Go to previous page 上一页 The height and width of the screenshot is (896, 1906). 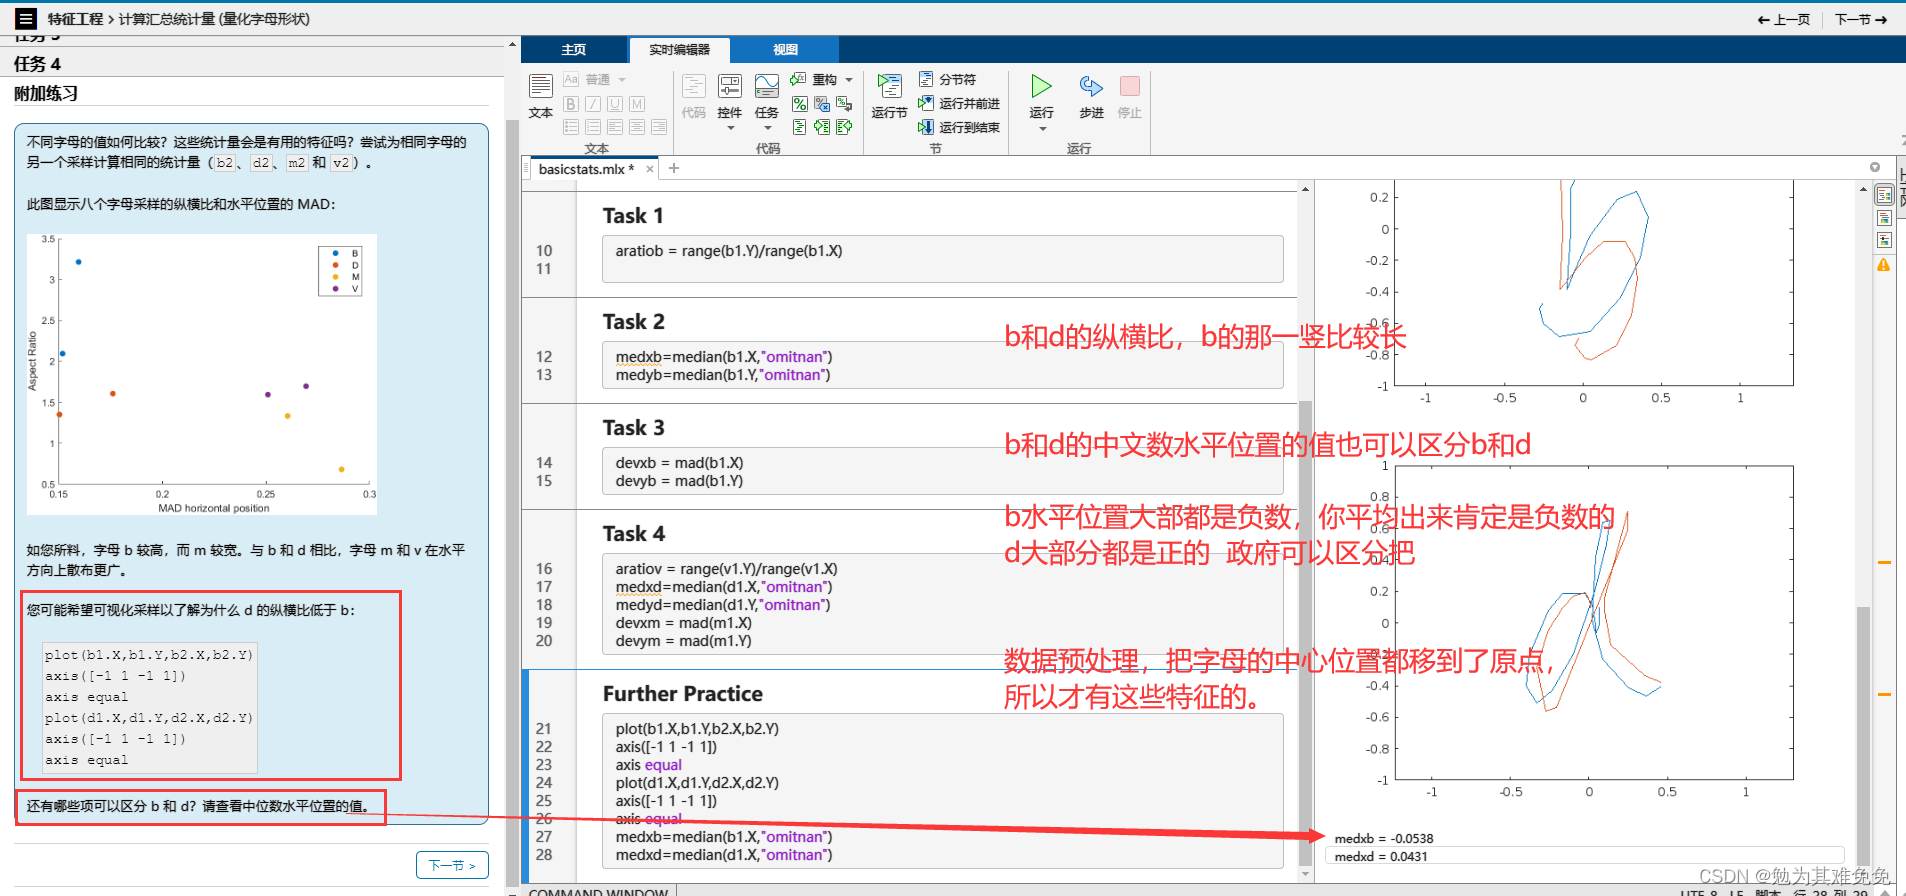point(1784,19)
